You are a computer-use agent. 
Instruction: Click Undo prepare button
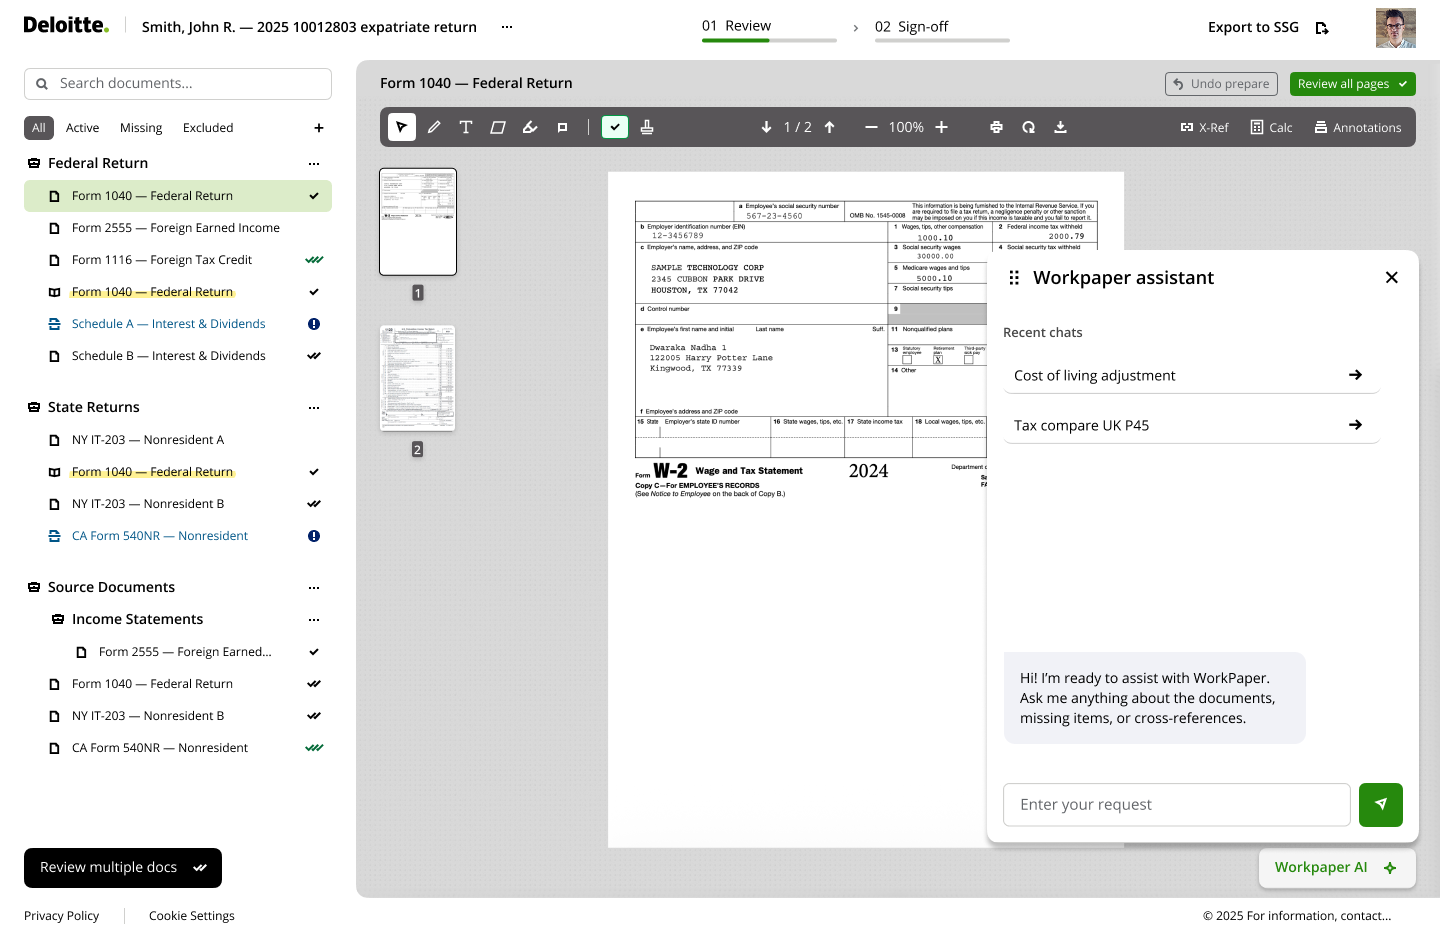pyautogui.click(x=1221, y=84)
